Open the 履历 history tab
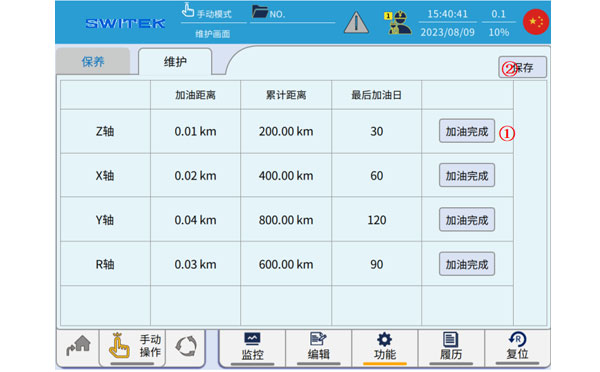 click(x=451, y=348)
